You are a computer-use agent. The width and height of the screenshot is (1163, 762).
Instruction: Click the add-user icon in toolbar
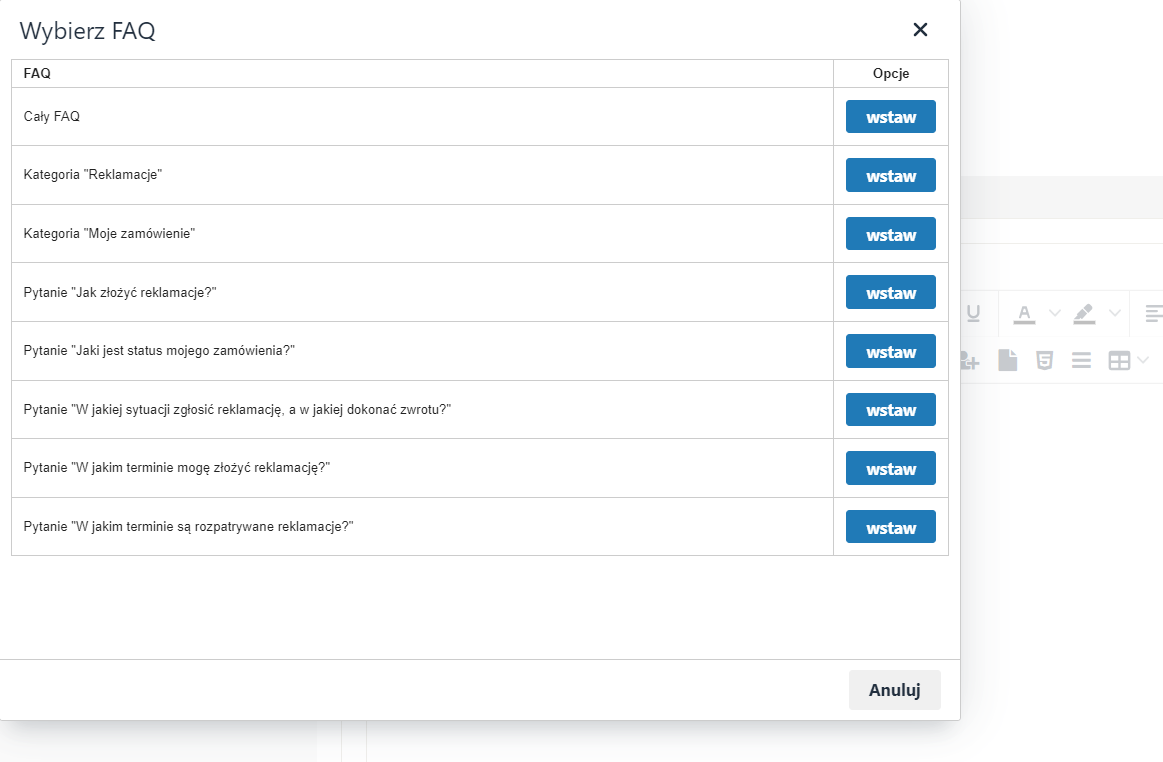point(969,361)
